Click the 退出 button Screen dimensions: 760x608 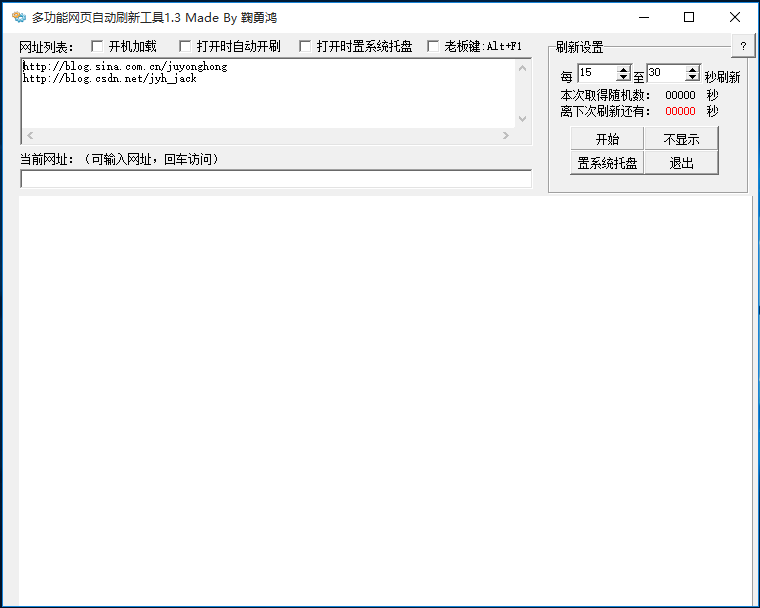(681, 163)
